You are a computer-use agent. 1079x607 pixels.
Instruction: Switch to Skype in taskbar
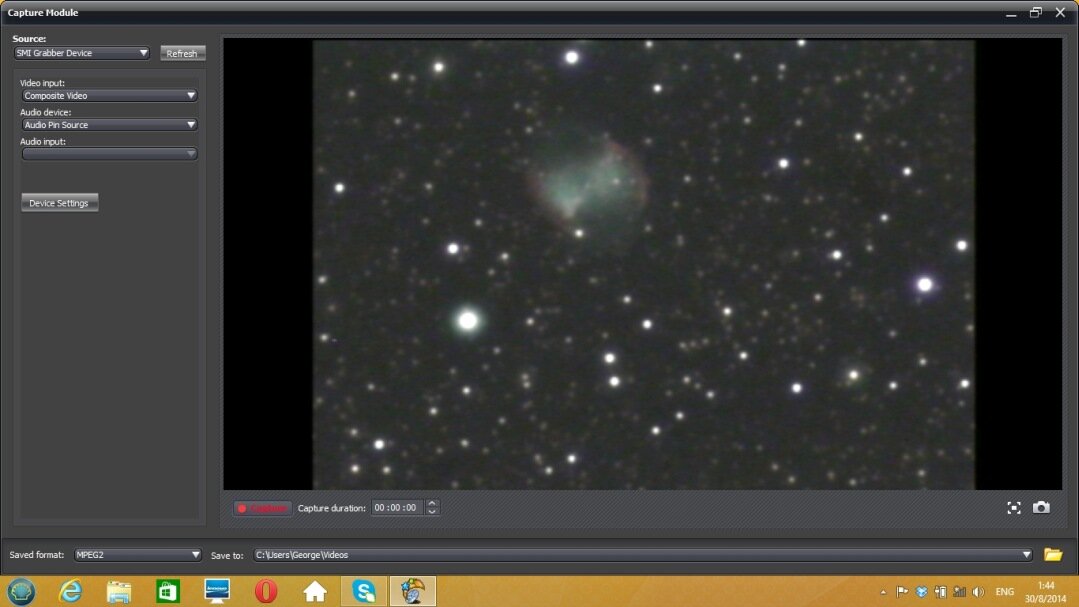point(364,591)
